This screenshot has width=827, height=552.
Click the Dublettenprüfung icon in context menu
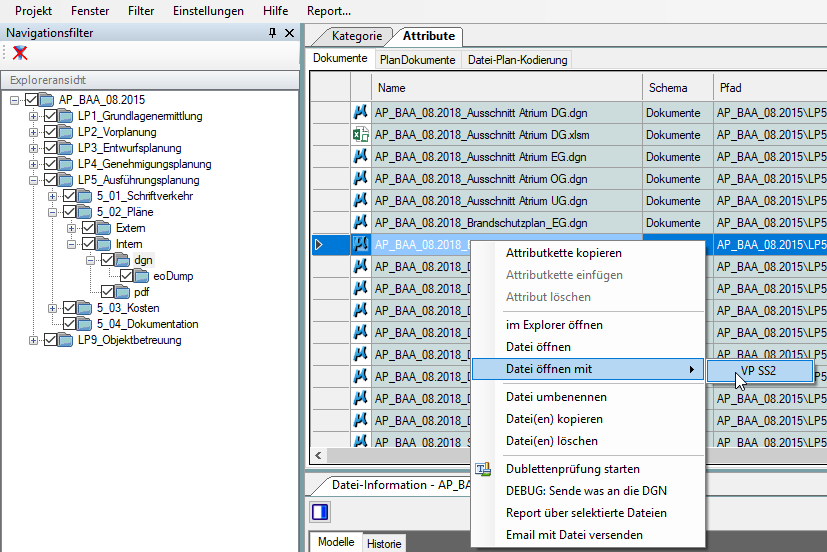pos(483,469)
